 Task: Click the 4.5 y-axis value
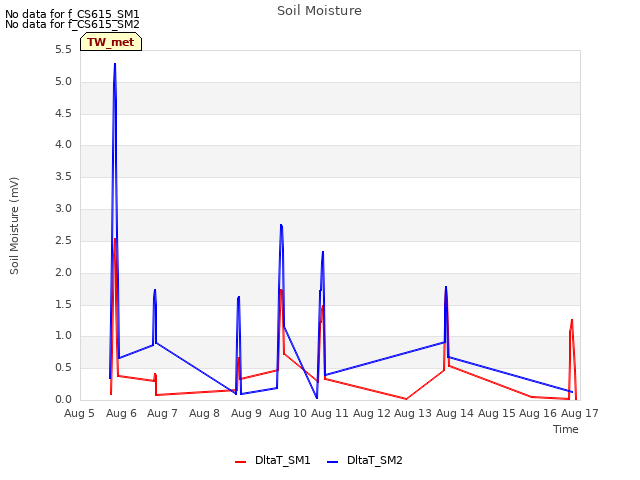[x=63, y=113]
